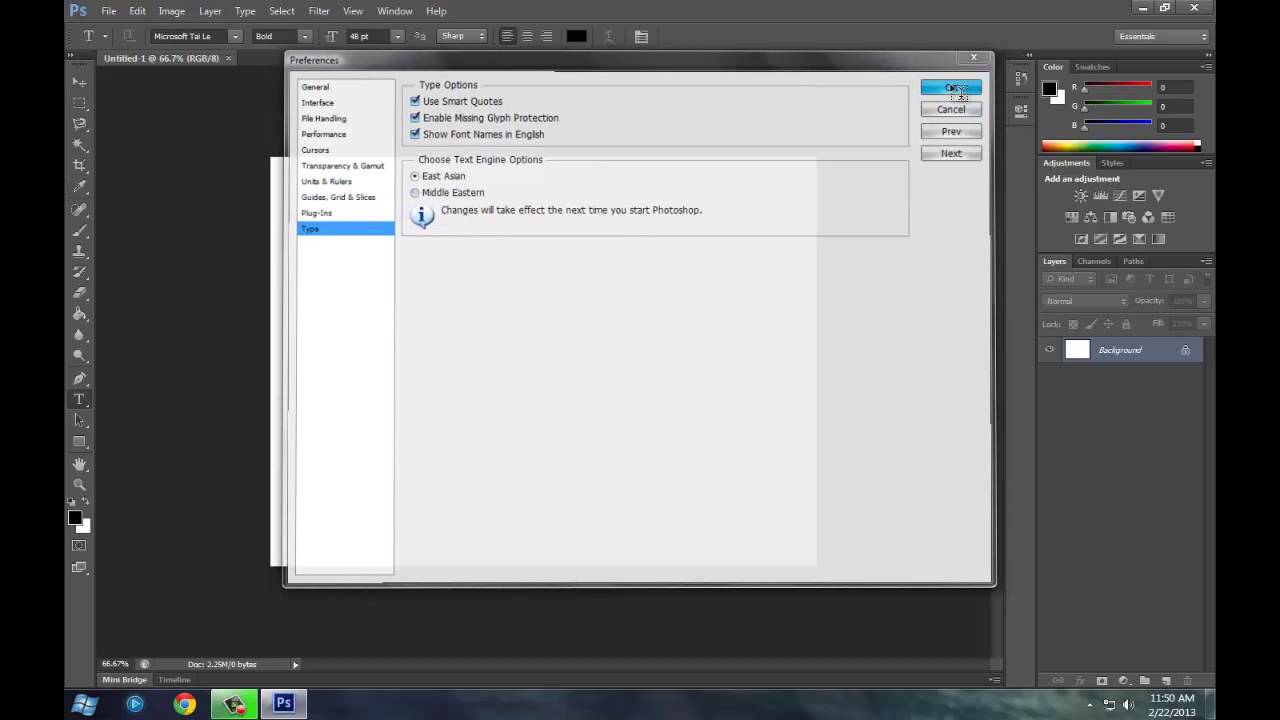Open the Essentials workspace dropdown
Image resolution: width=1280 pixels, height=720 pixels.
click(1163, 36)
